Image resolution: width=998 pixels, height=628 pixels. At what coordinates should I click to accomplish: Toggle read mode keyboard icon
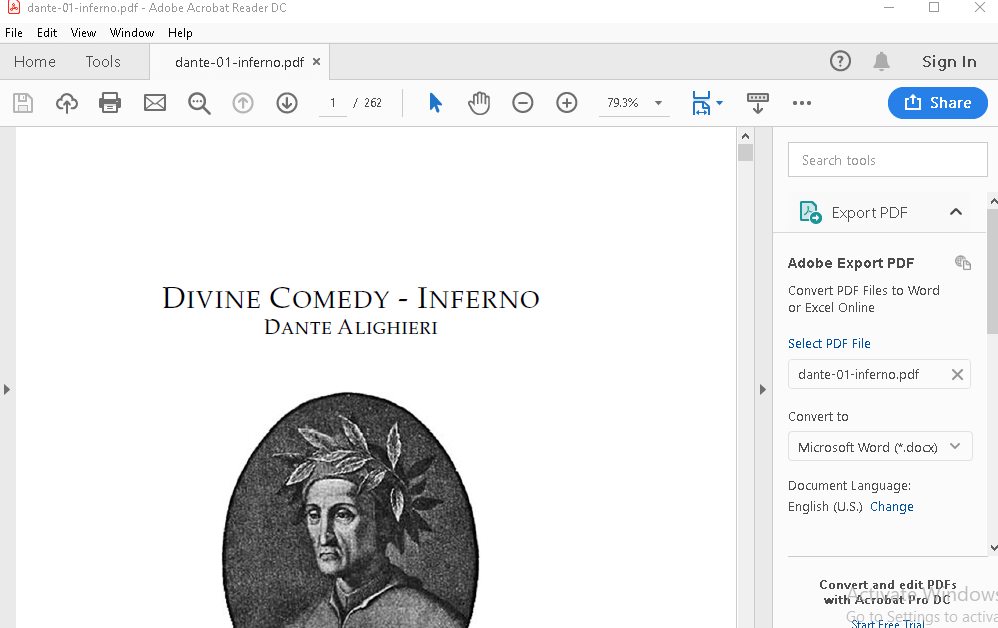(x=757, y=103)
